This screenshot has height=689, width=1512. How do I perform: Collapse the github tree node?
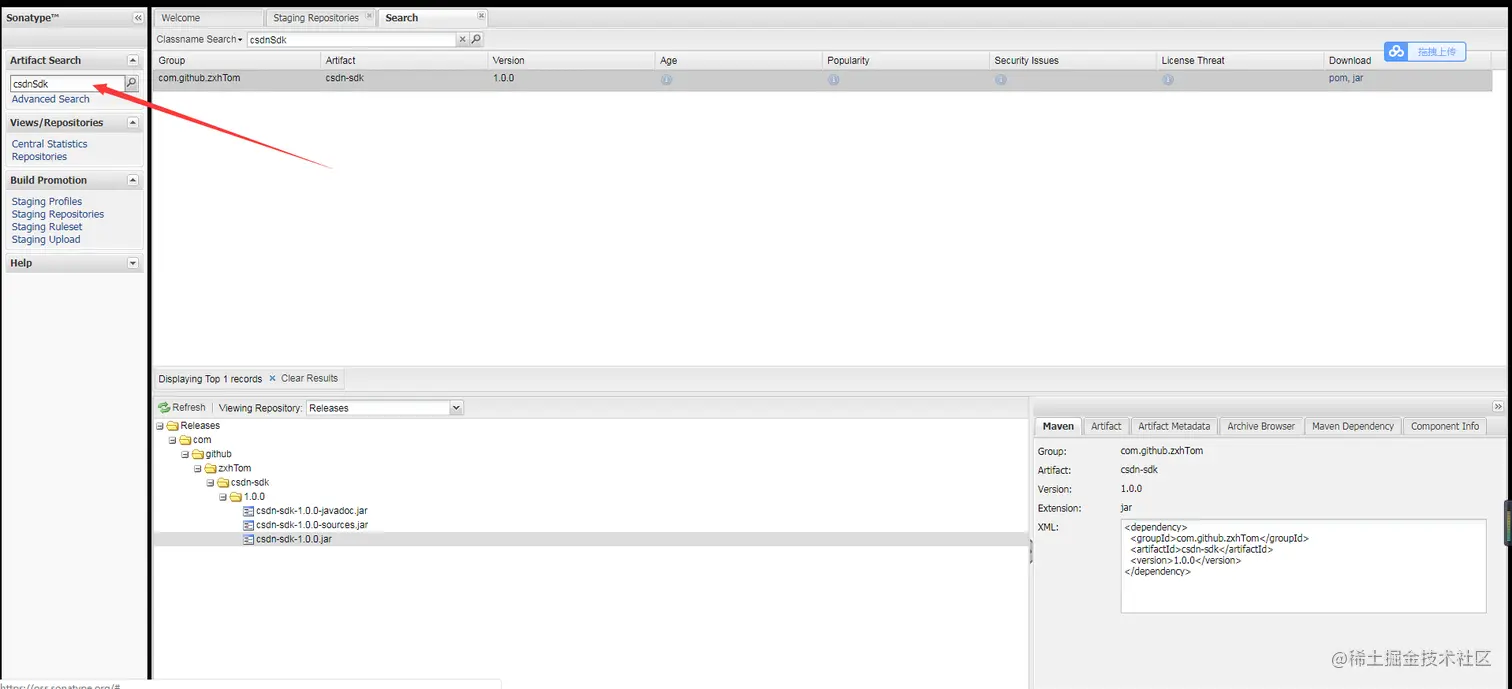[185, 454]
